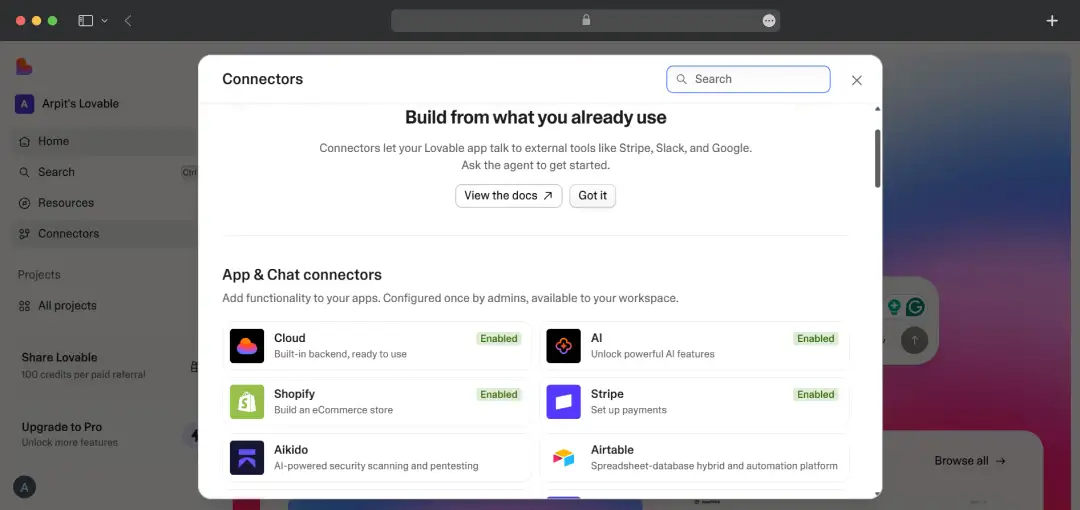Click the up-arrow send button

point(915,340)
